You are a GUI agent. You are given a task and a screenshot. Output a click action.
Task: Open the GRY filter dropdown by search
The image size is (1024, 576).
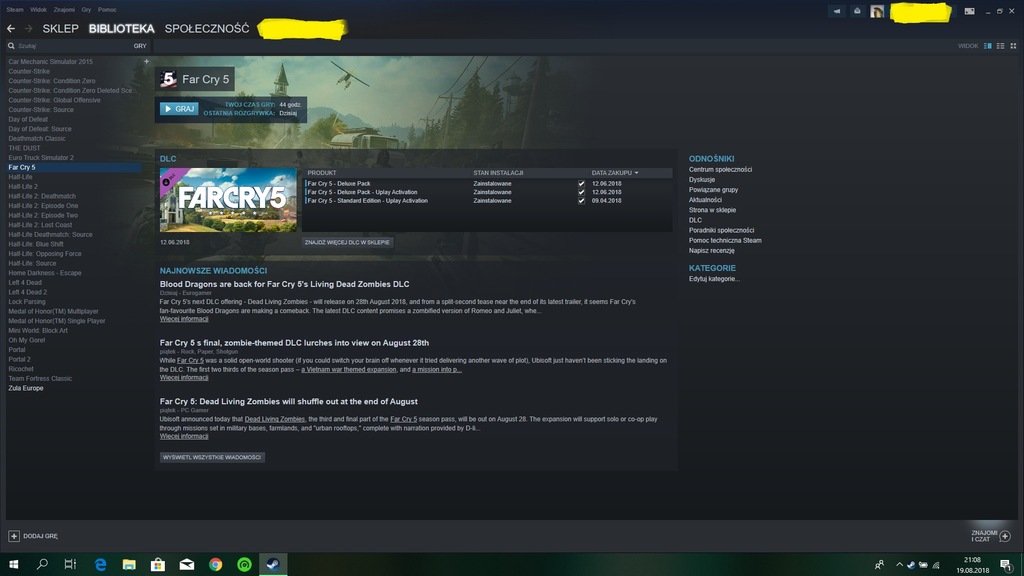click(x=140, y=46)
